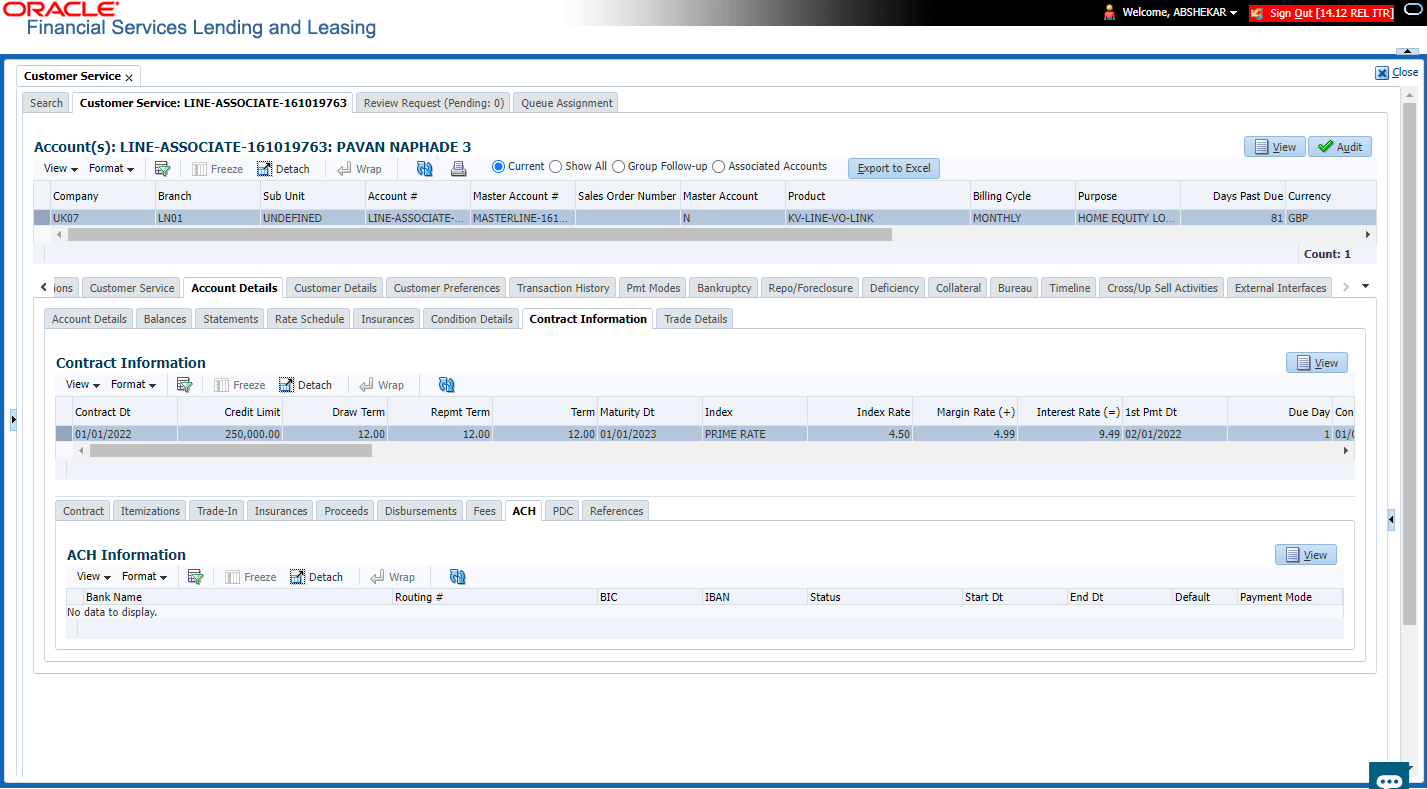Screen dimensions: 1427x789
Task: Click Query By Example icon in Contract Information toolbar
Action: [x=185, y=385]
